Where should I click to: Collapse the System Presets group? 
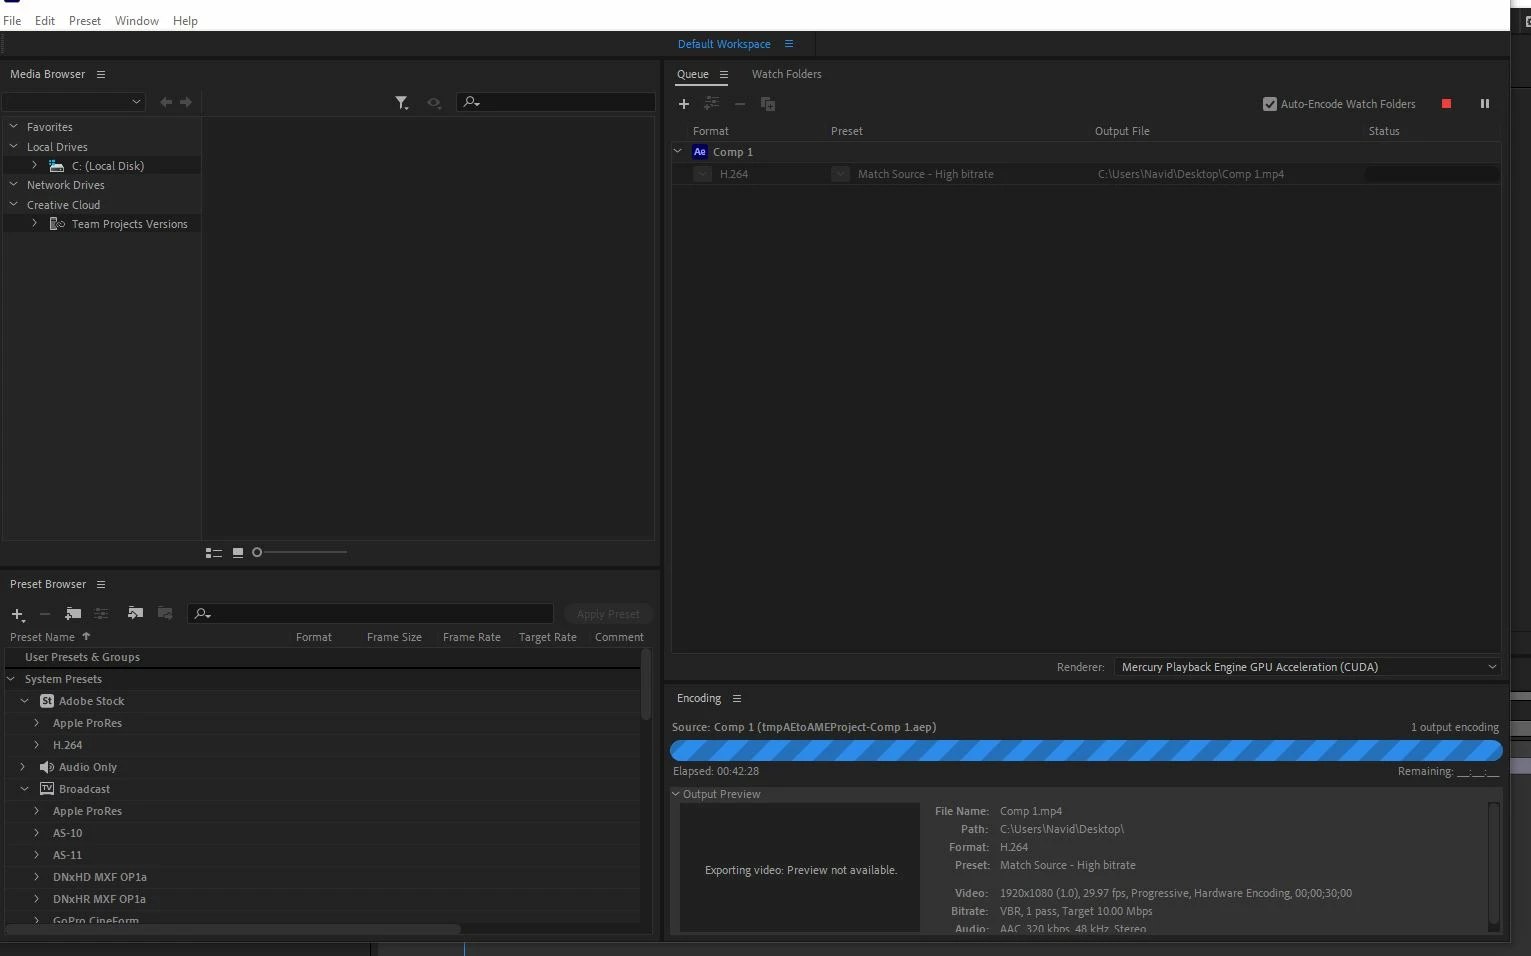click(12, 679)
